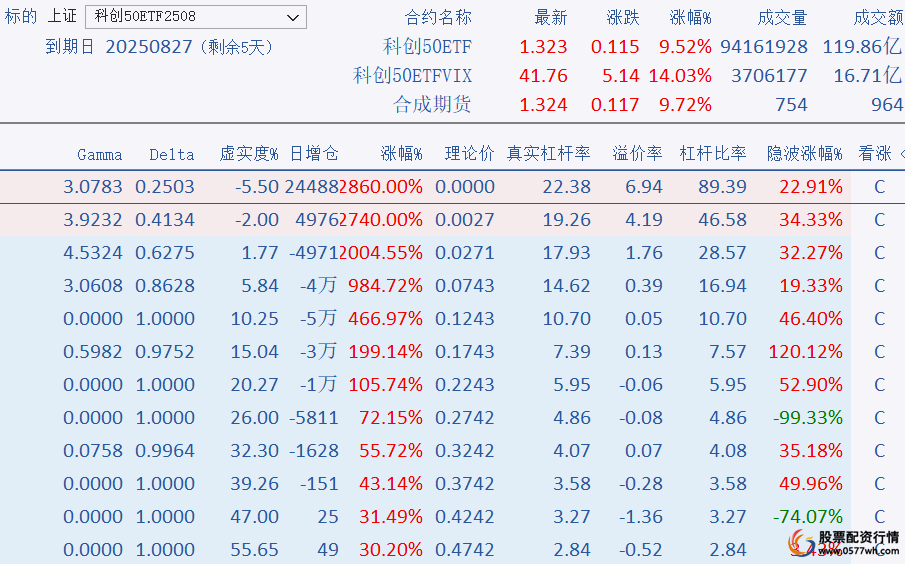Click theoretical price 0.0743
This screenshot has height=564, width=905.
tap(465, 286)
